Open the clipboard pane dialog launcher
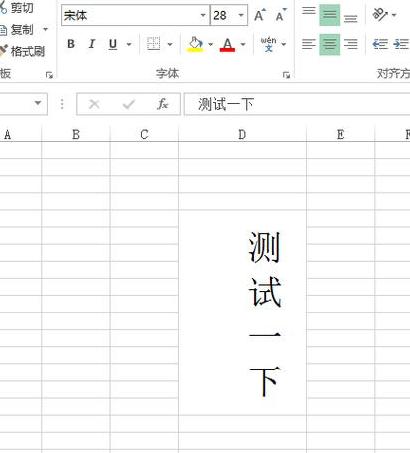Screen dimensions: 410x453 pyautogui.click(x=49, y=75)
